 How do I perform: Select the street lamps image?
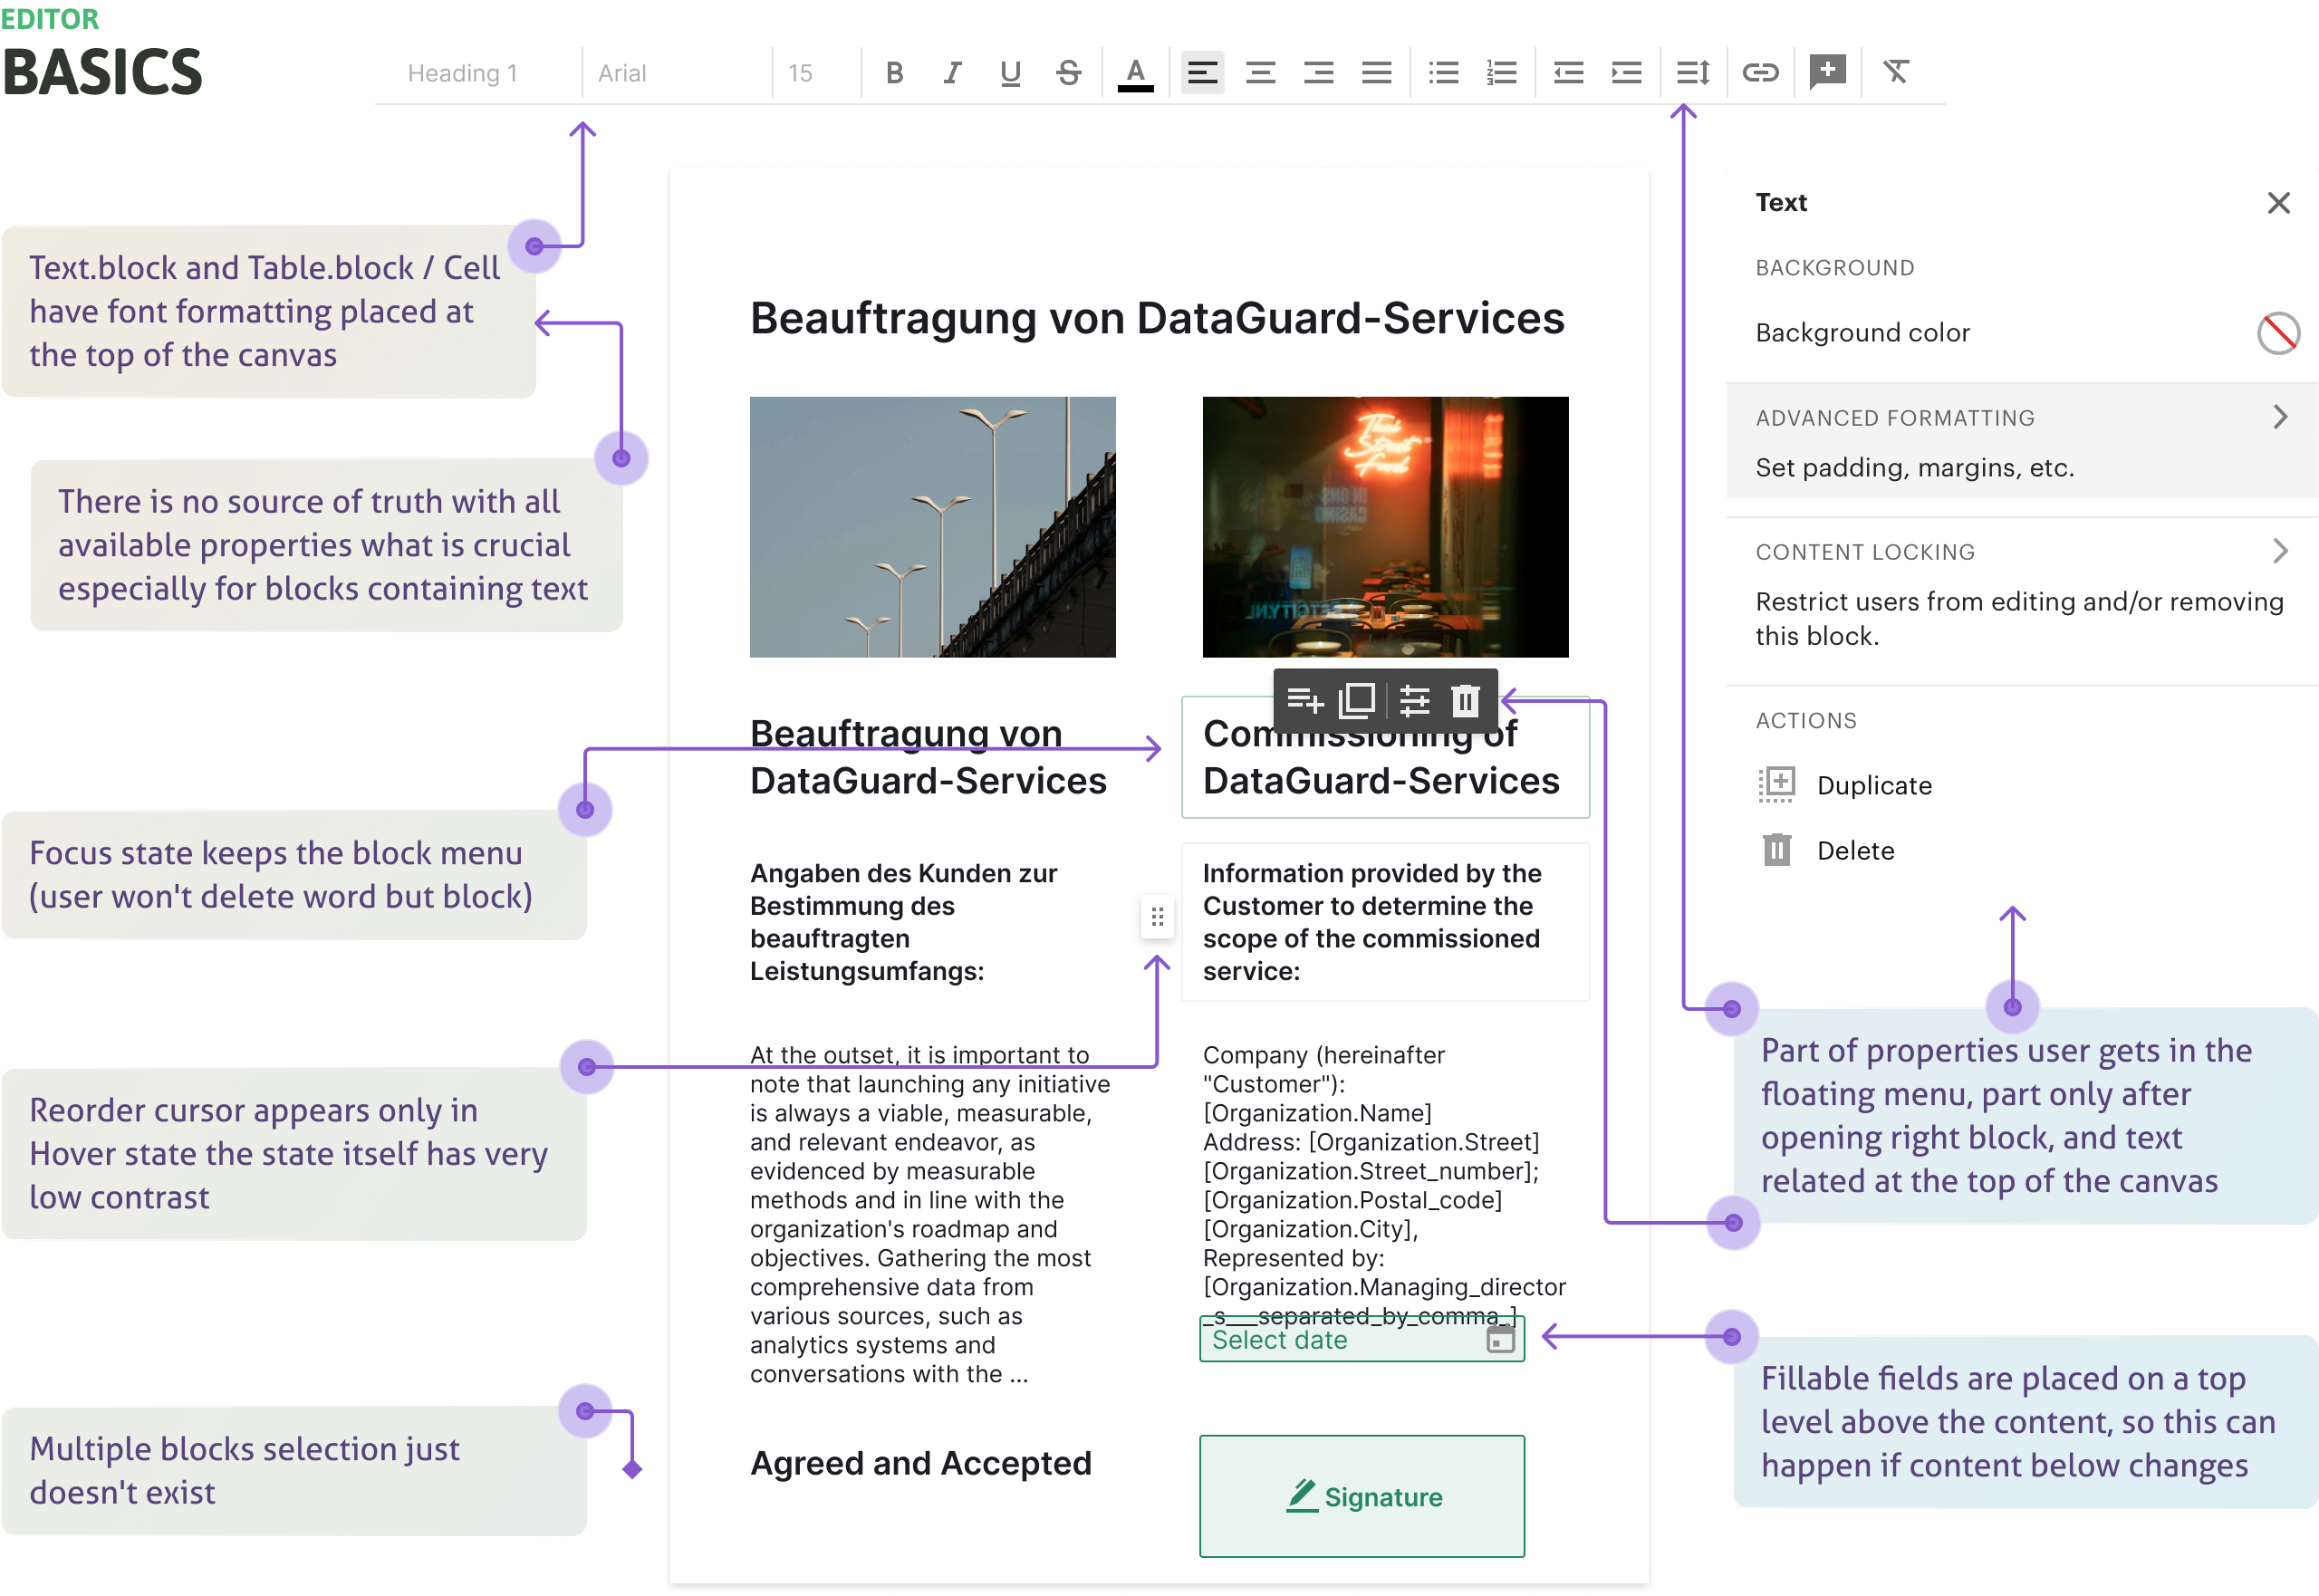pos(932,527)
